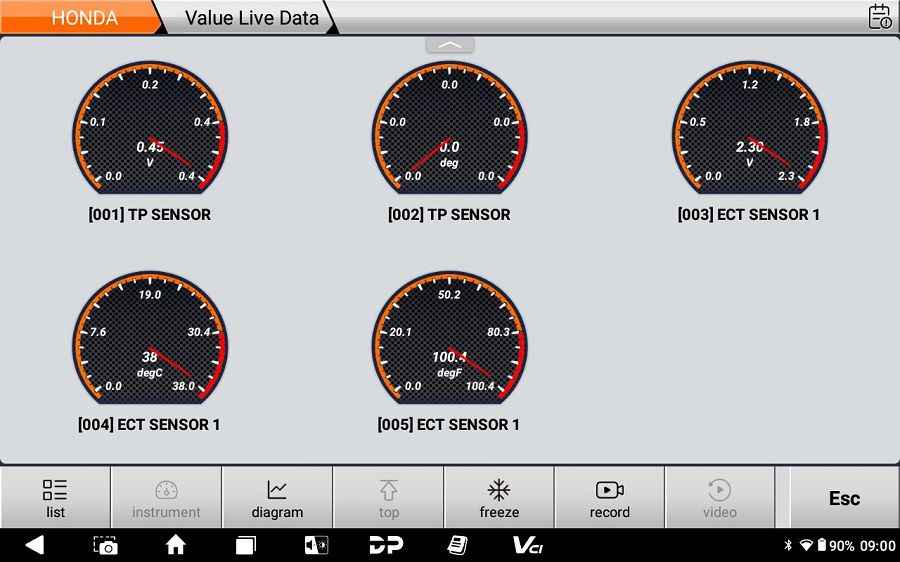Open the VCI connection status
The width and height of the screenshot is (900, 562).
[x=527, y=545]
